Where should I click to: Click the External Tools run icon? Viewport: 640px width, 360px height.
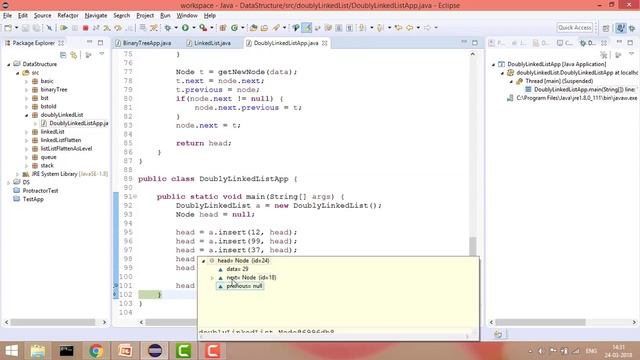[203, 28]
